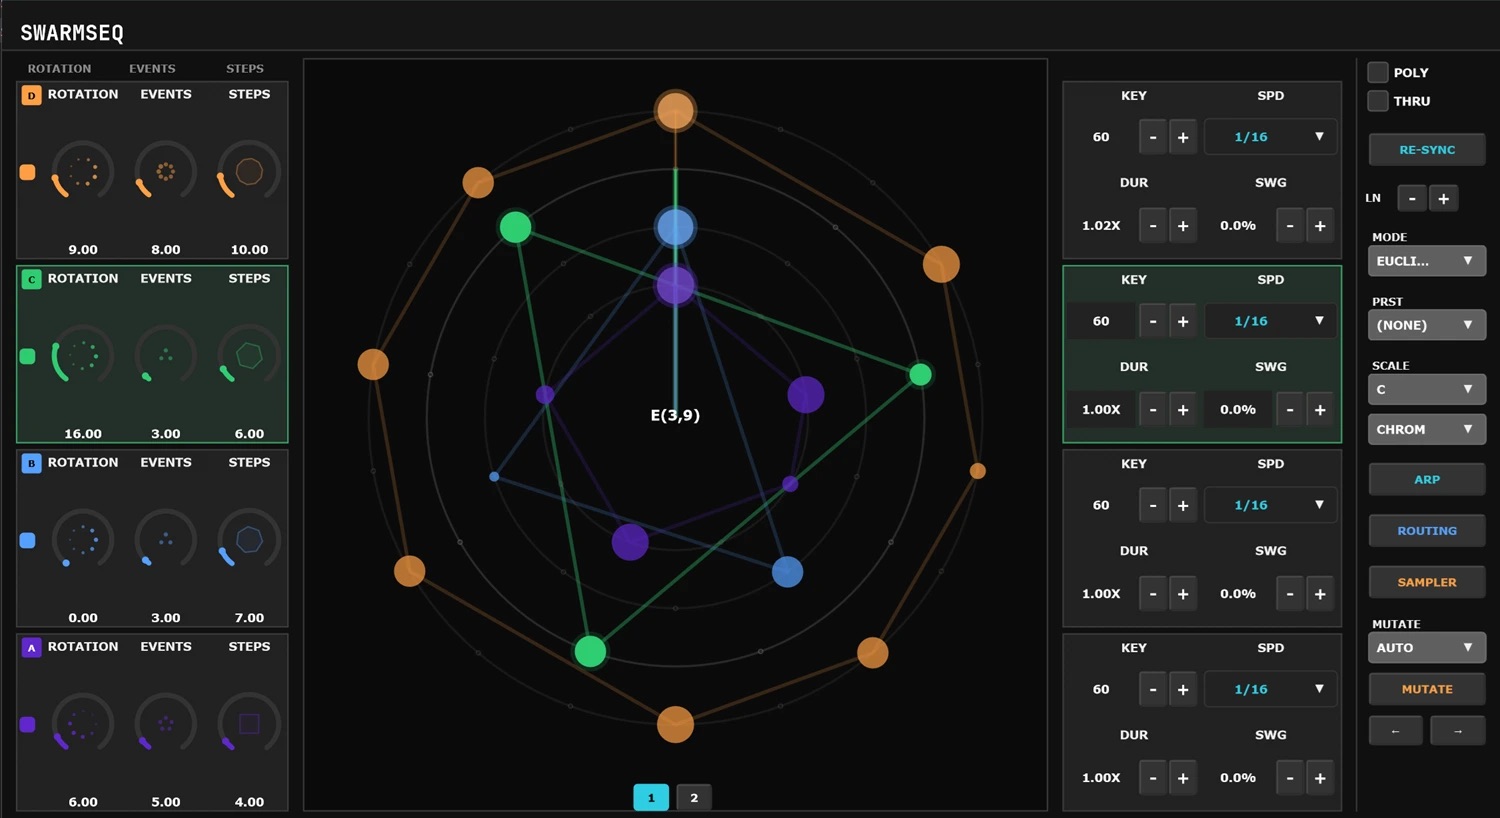Click the MUTATE button
Viewport: 1500px width, 818px height.
1427,689
